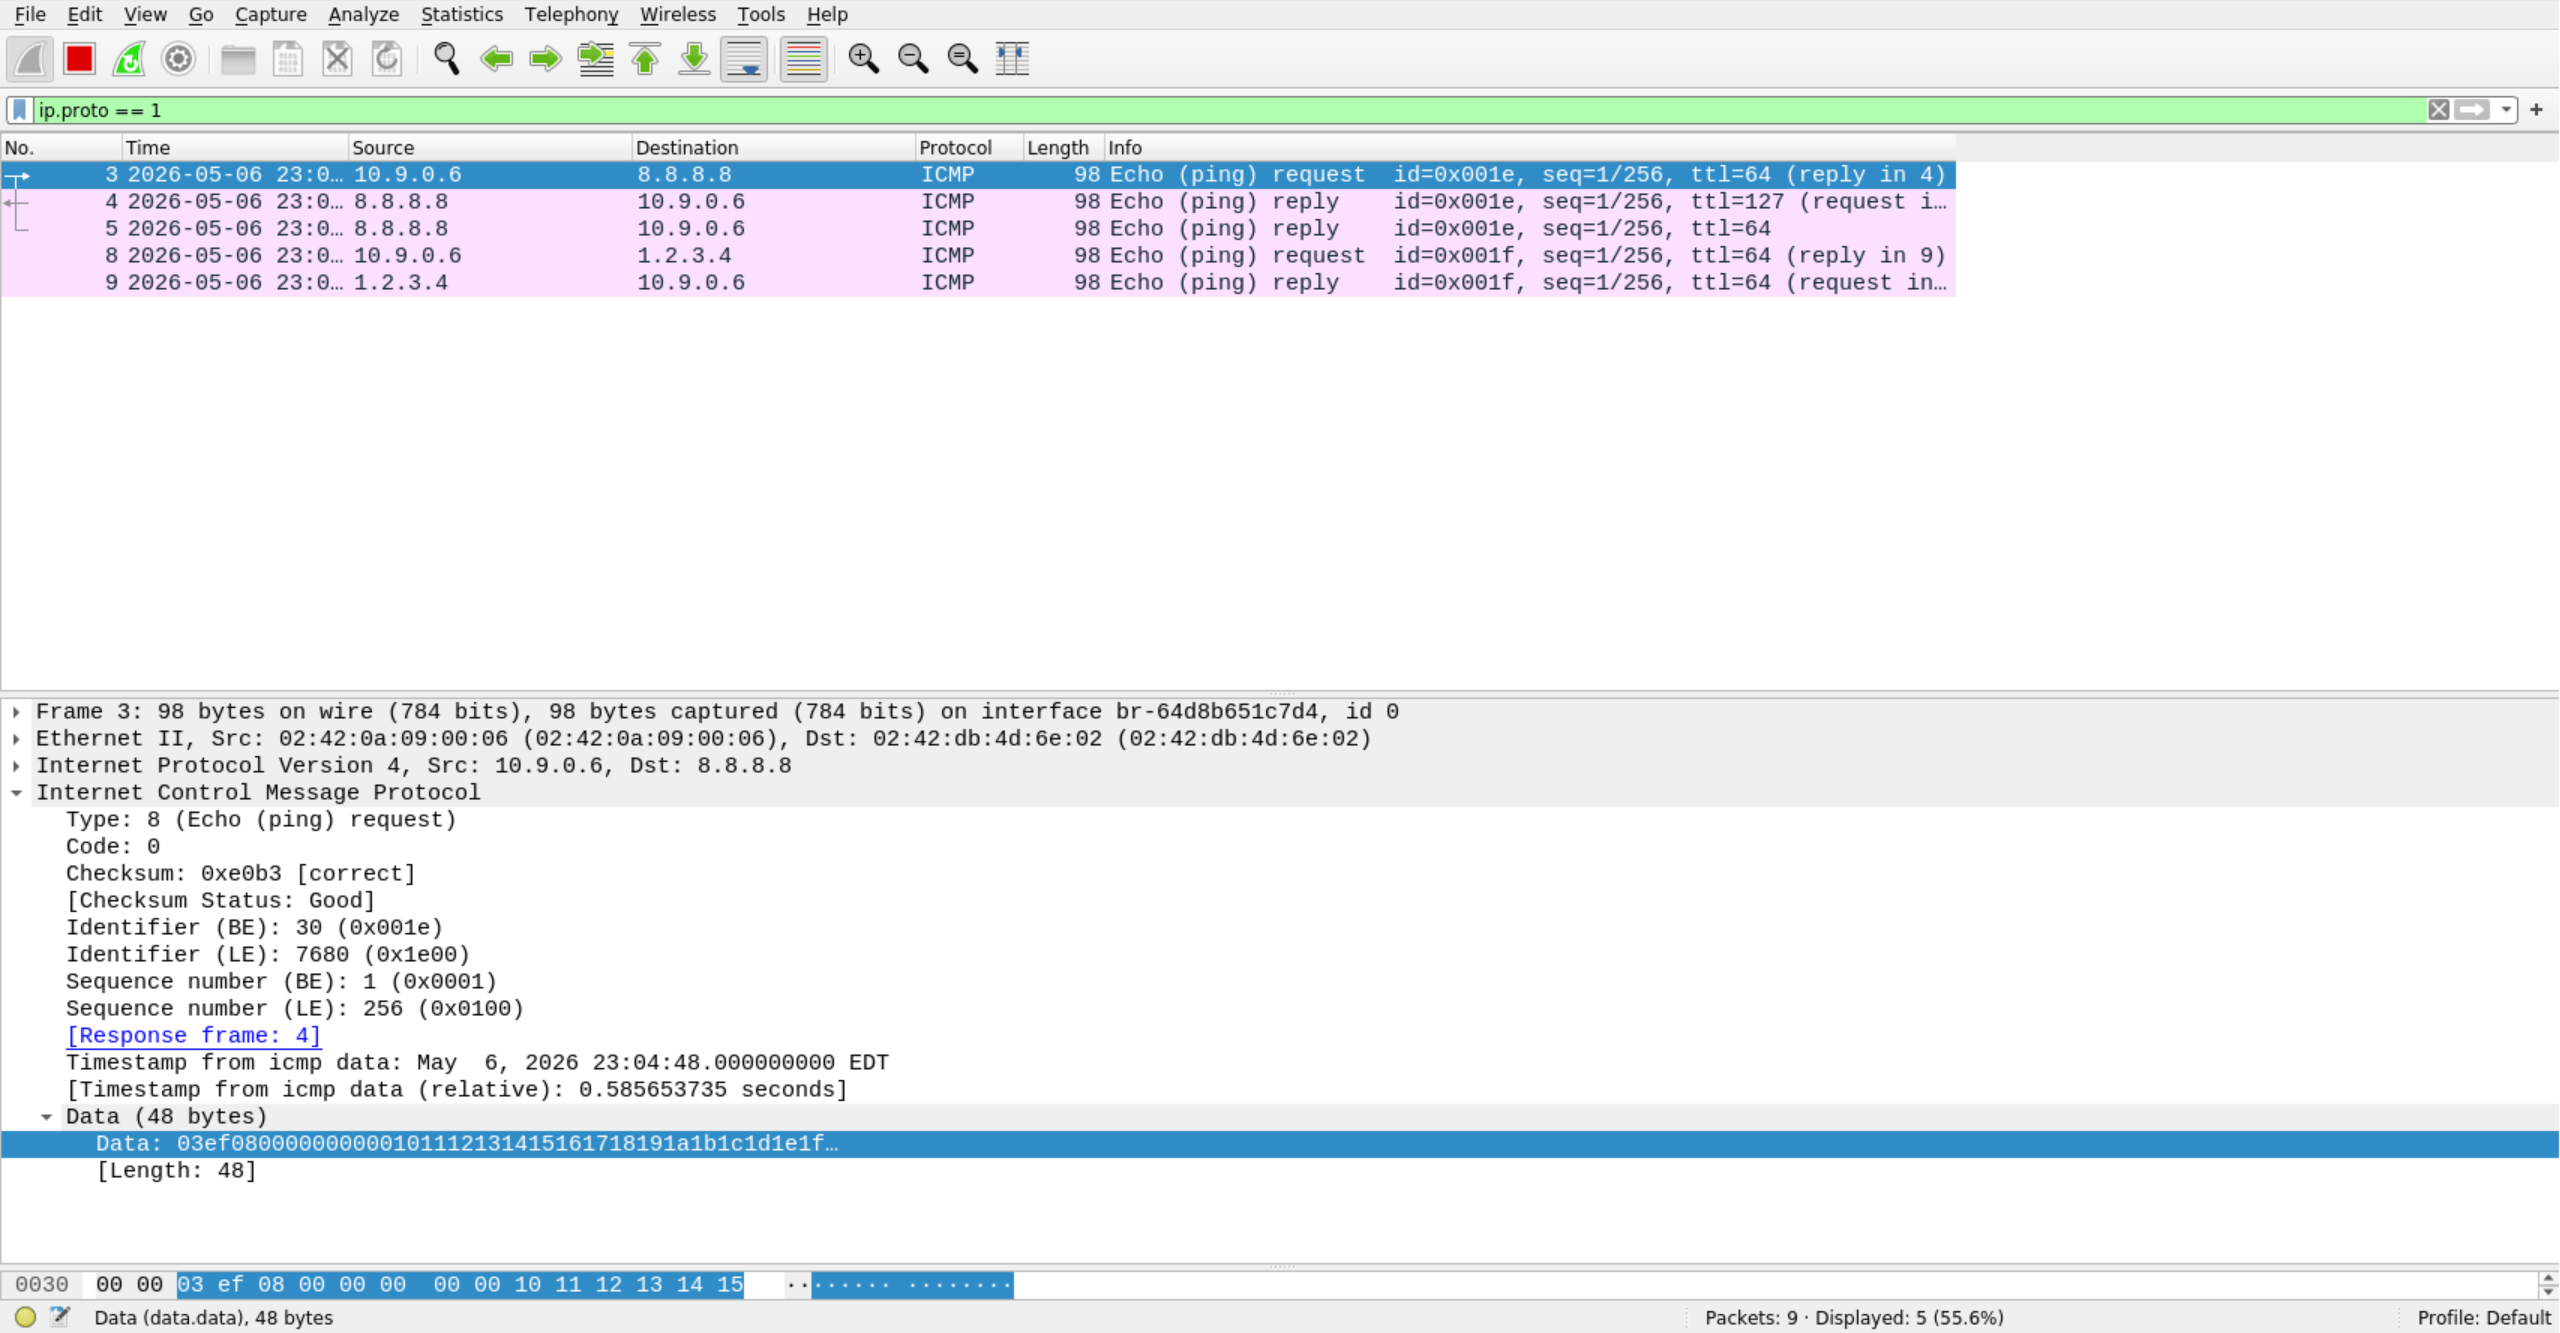The width and height of the screenshot is (2560, 1333).
Task: Toggle packet colorizing rules
Action: click(803, 59)
